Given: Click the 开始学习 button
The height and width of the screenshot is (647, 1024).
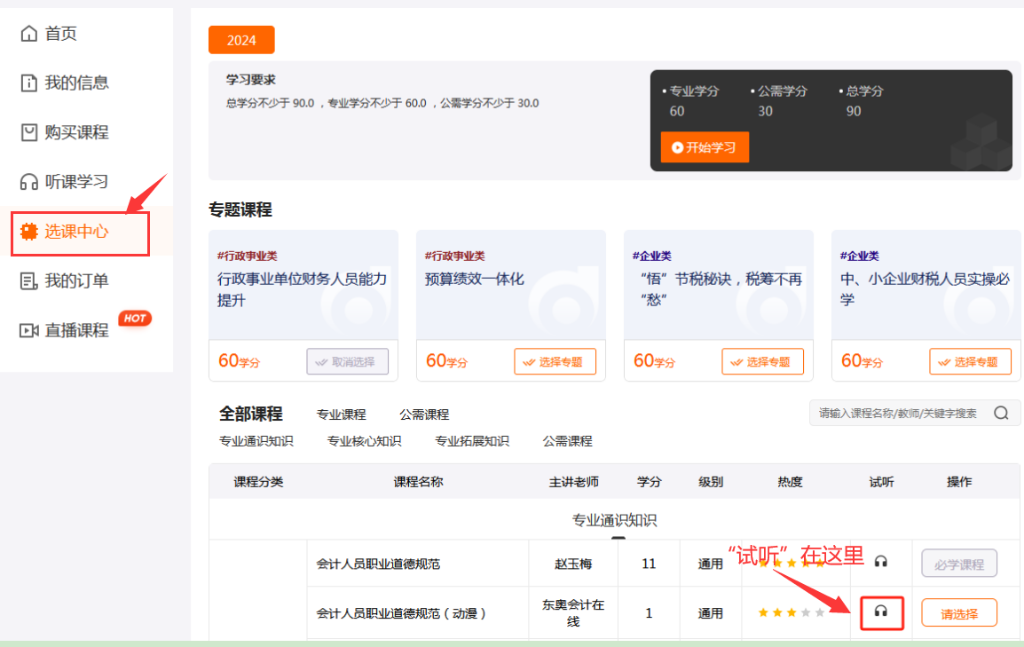Looking at the screenshot, I should click(704, 146).
